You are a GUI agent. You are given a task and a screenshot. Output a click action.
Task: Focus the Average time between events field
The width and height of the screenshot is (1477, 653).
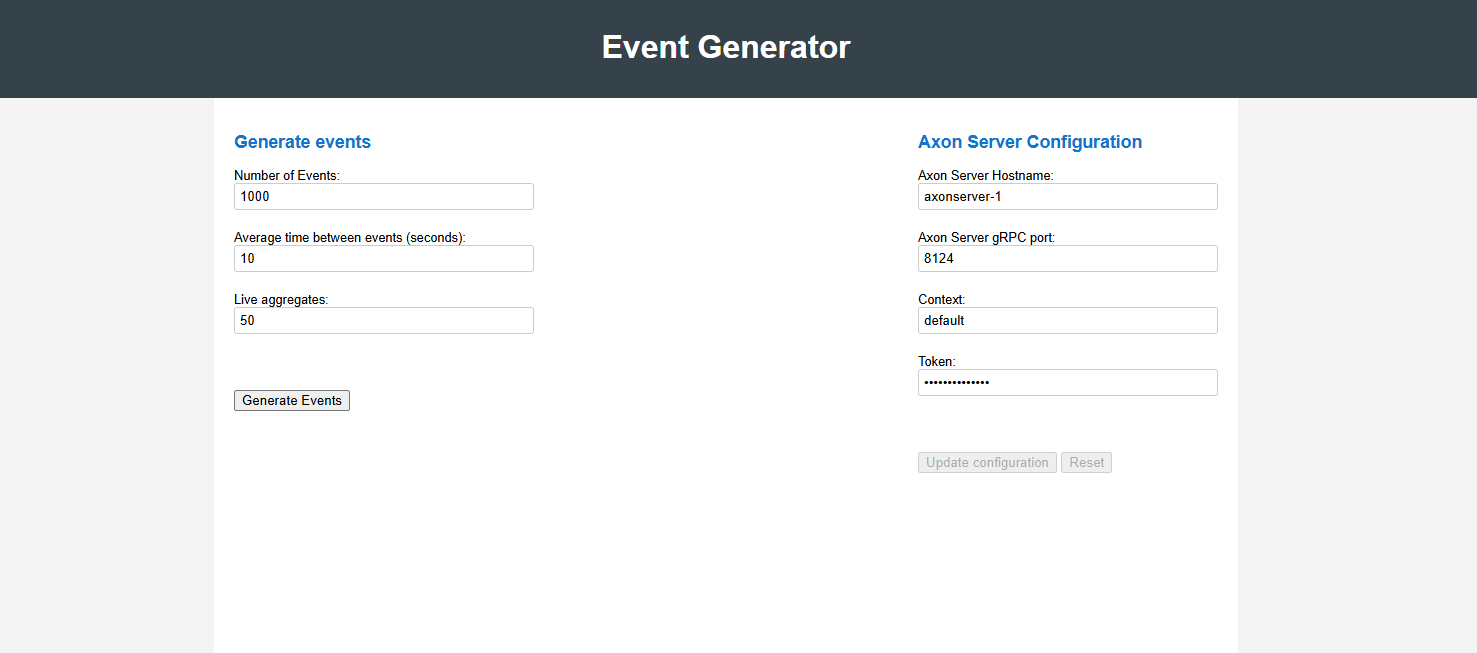(x=383, y=258)
